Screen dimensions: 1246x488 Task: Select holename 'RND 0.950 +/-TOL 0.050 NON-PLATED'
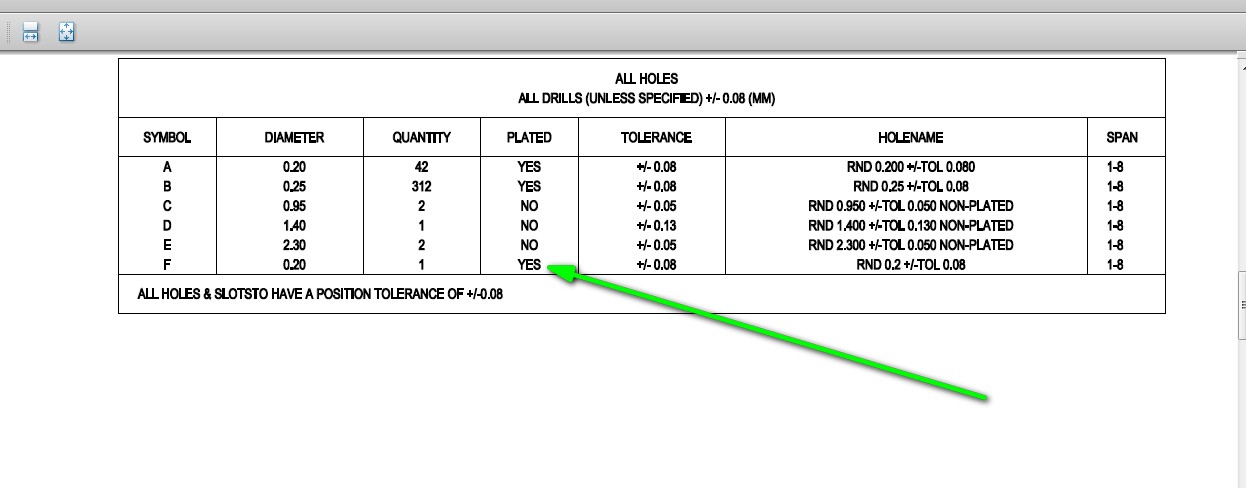(x=910, y=206)
